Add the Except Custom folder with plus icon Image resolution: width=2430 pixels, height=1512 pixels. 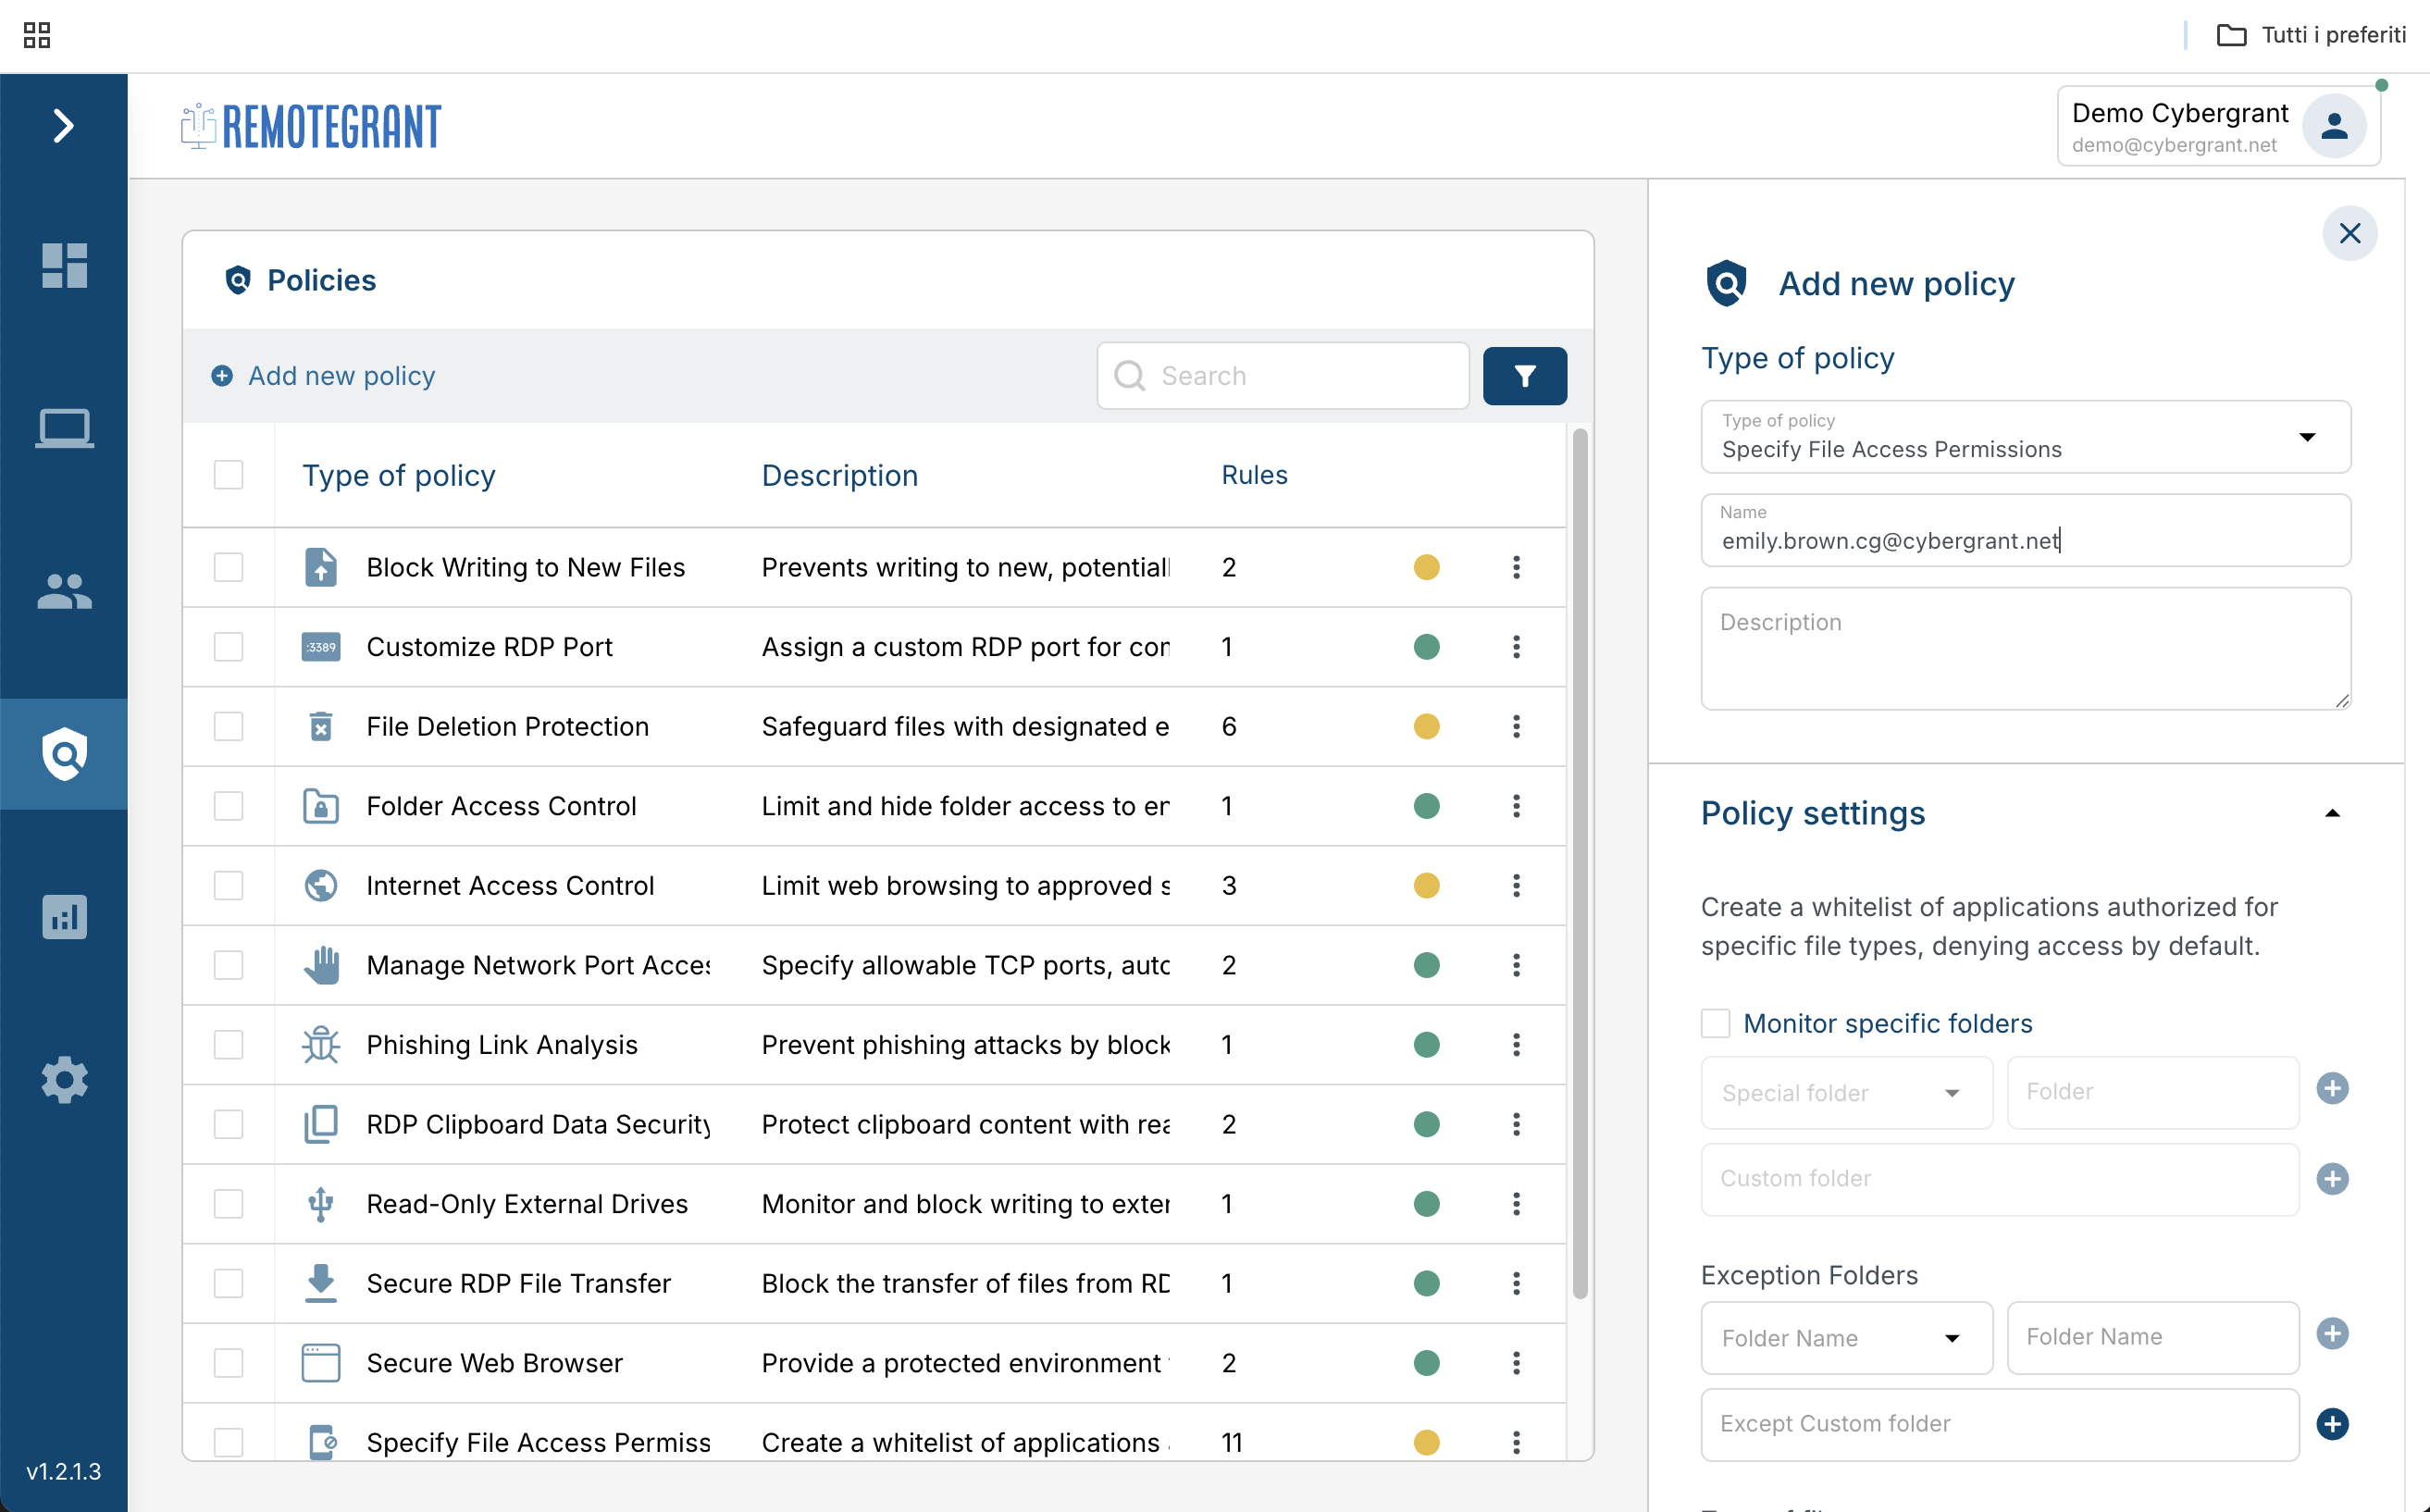[x=2332, y=1423]
